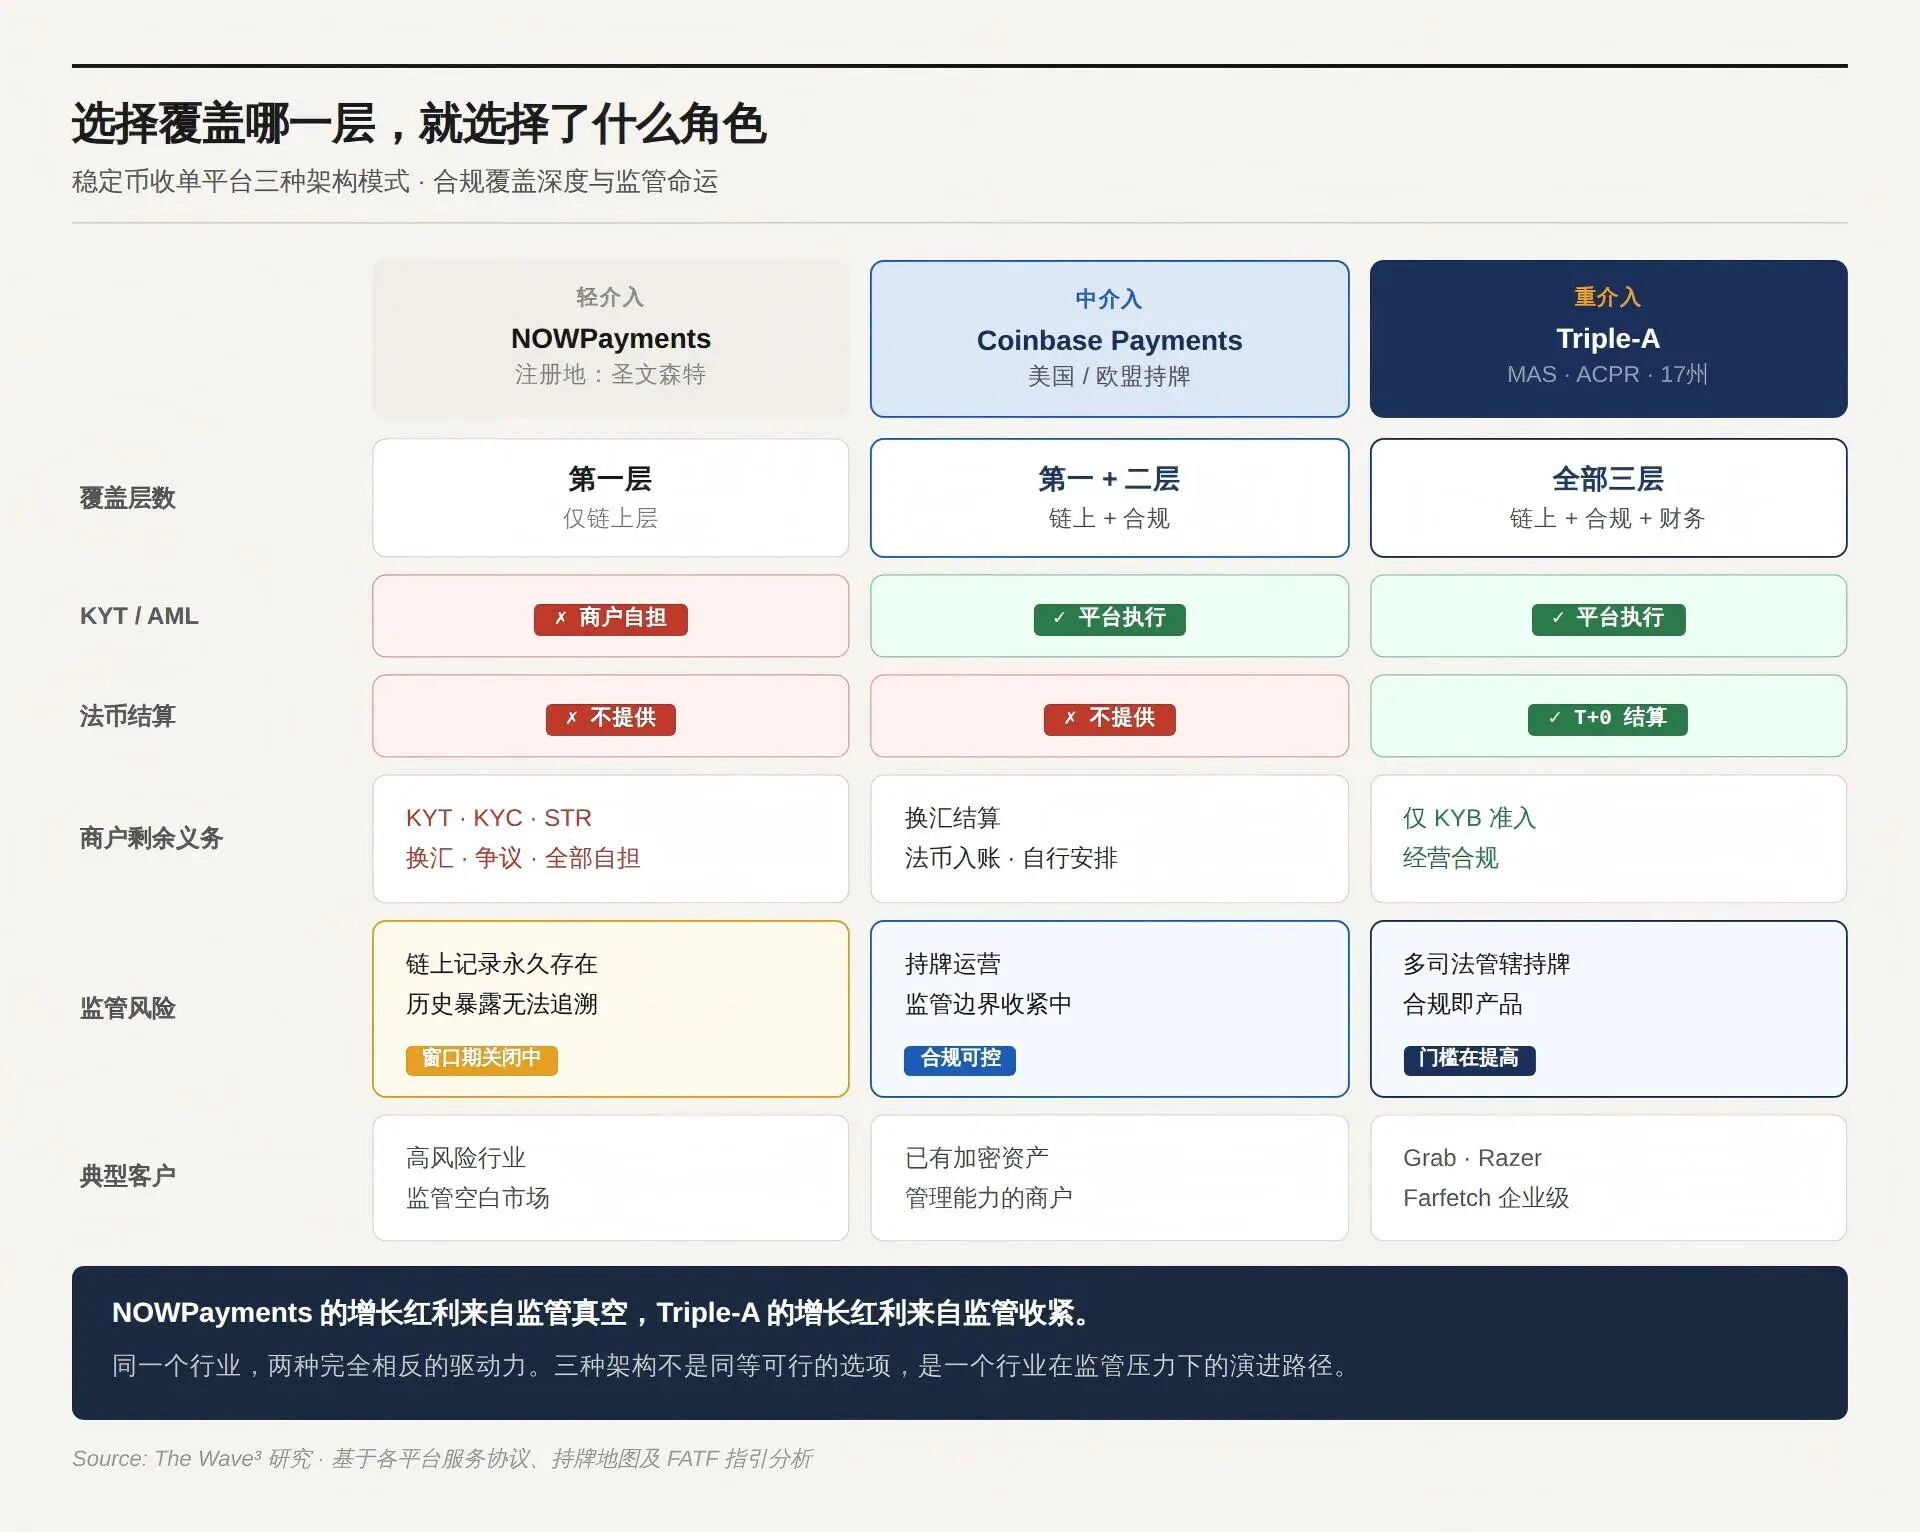This screenshot has width=1920, height=1532.
Task: Click the blue 合规可控 tag
Action: click(959, 1059)
